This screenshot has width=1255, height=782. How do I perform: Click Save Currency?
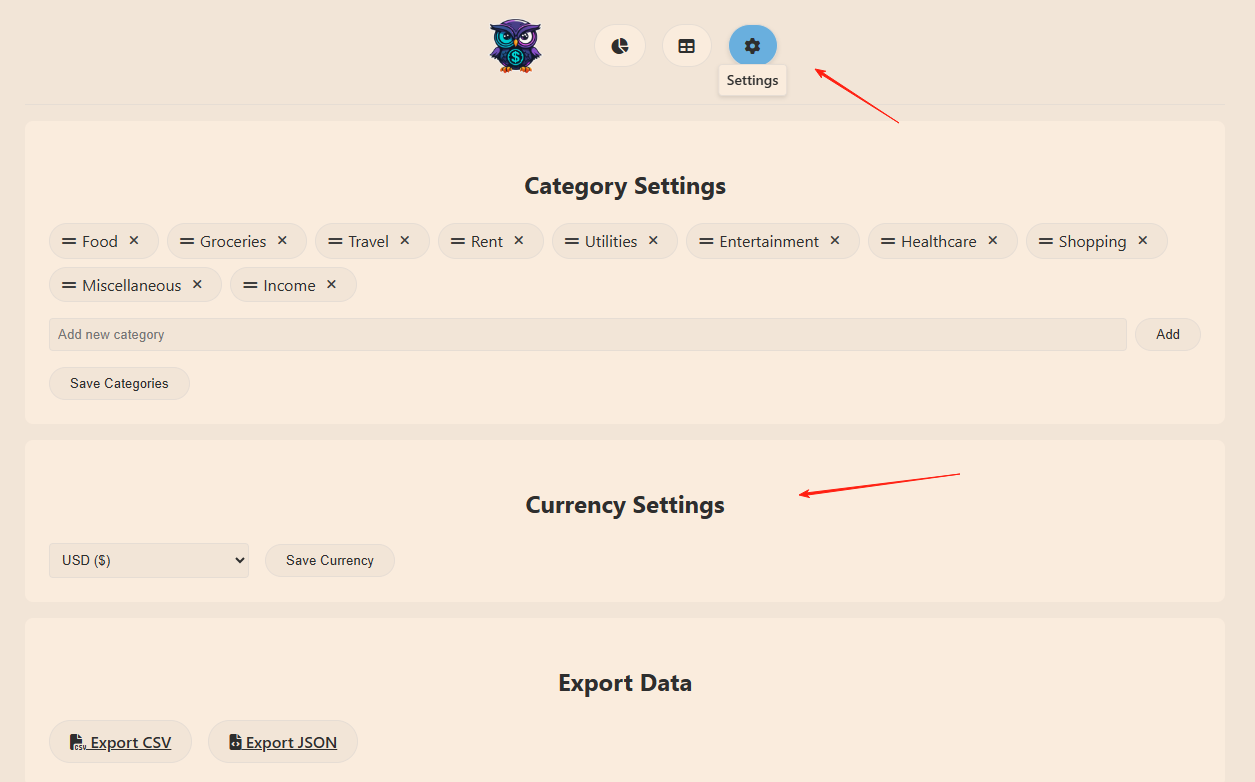(x=330, y=561)
